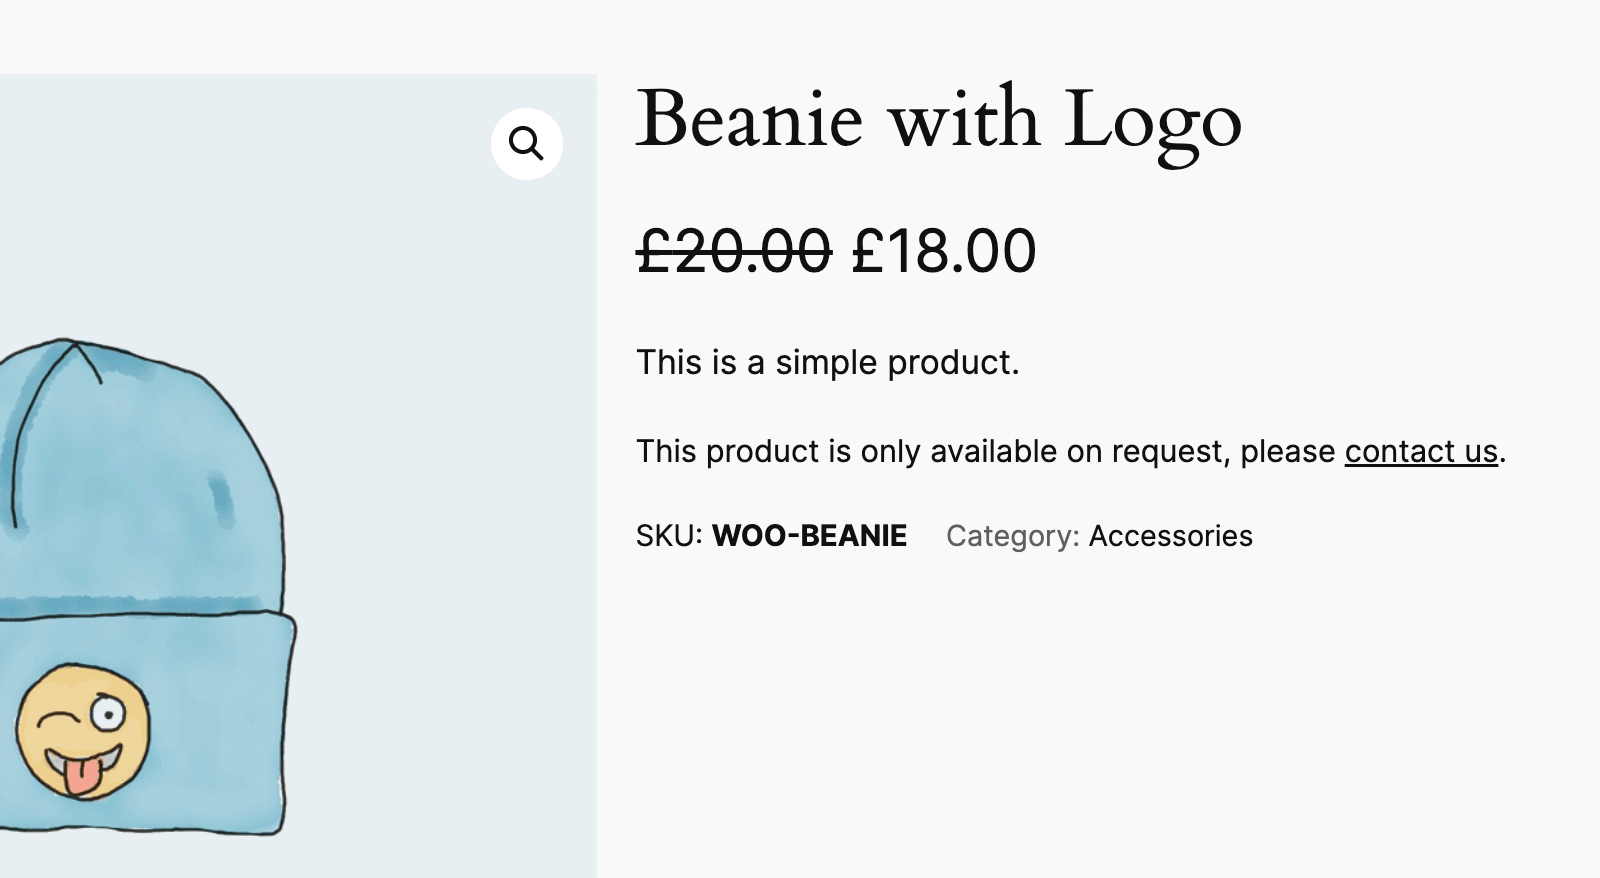Image resolution: width=1600 pixels, height=878 pixels.
Task: Click the sale price £18.00
Action: (941, 252)
